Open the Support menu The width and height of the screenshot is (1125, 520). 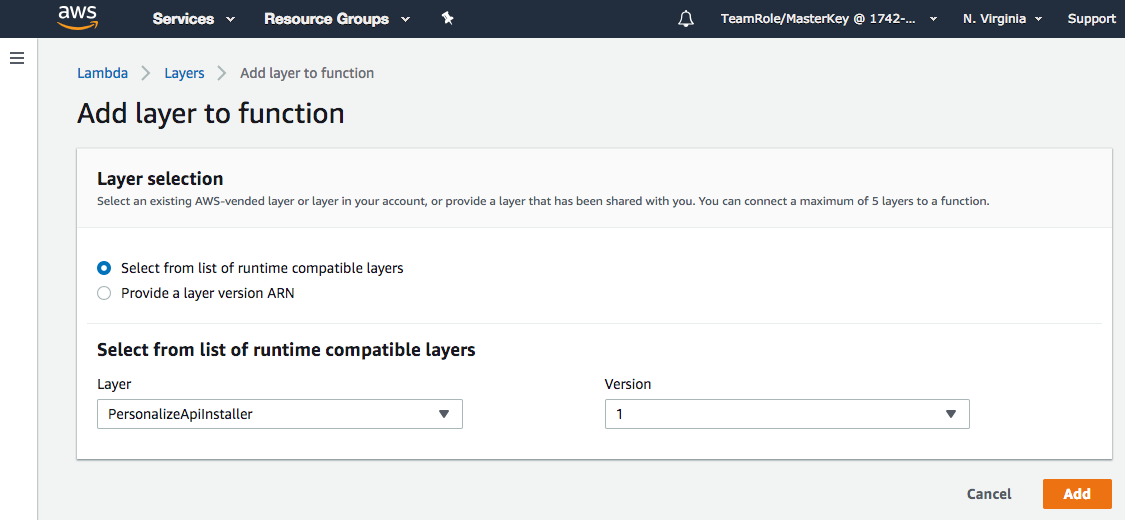[x=1091, y=19]
